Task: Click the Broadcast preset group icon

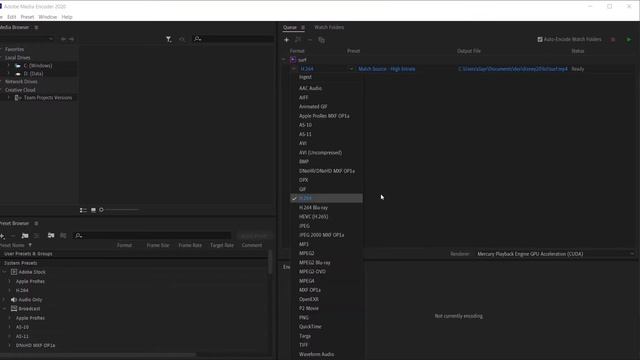Action: [x=14, y=309]
